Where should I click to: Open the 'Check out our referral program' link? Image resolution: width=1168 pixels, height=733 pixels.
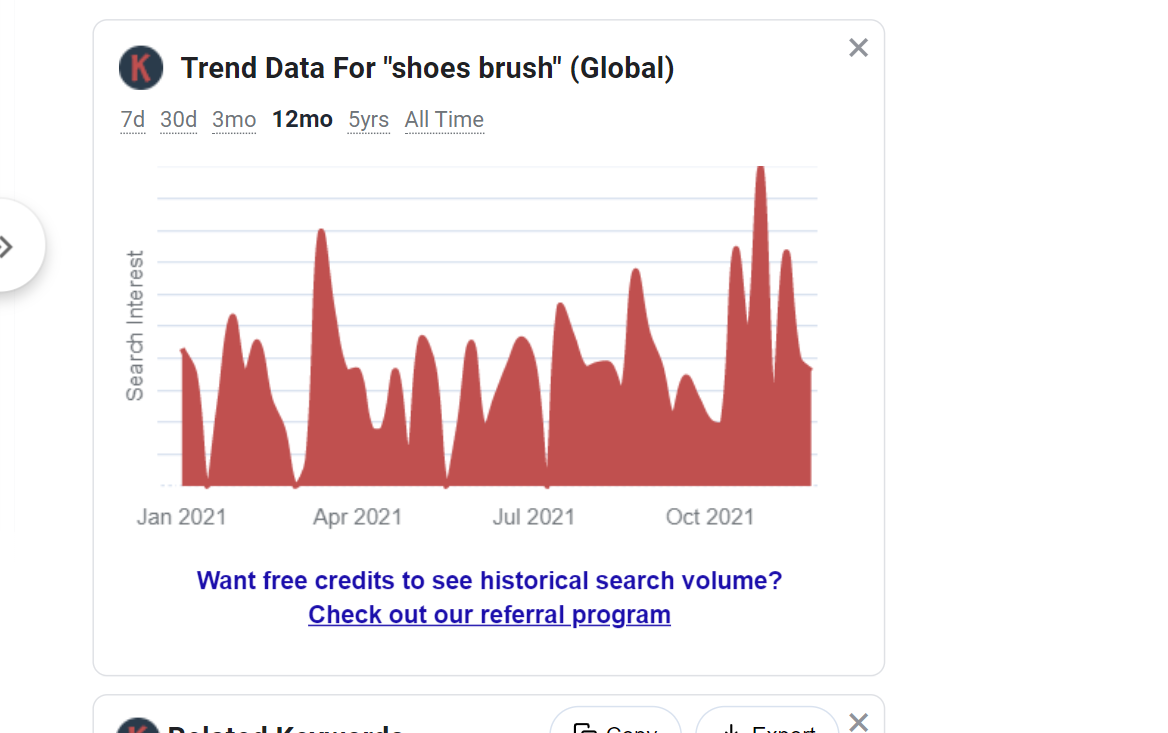pyautogui.click(x=489, y=614)
